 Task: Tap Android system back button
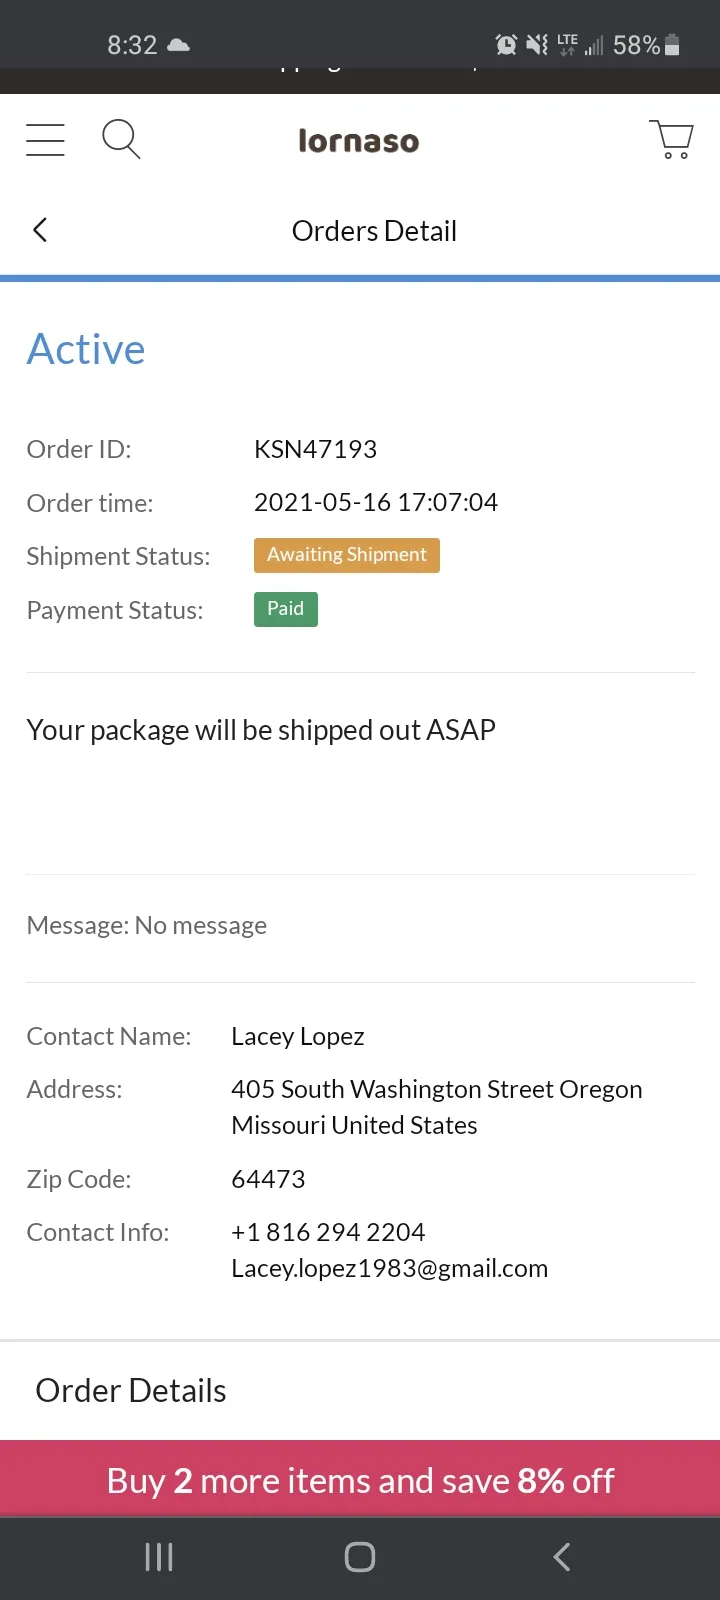(x=562, y=1556)
